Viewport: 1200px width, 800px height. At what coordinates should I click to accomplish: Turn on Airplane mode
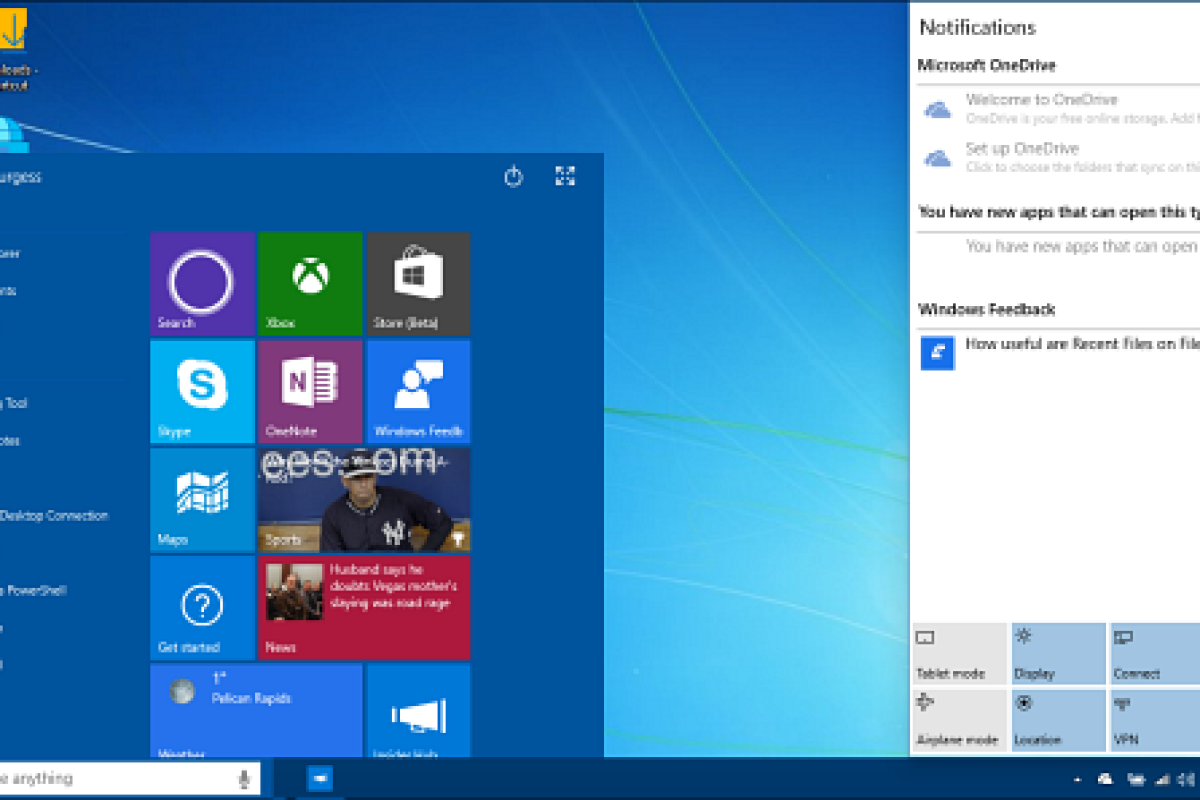pos(959,719)
